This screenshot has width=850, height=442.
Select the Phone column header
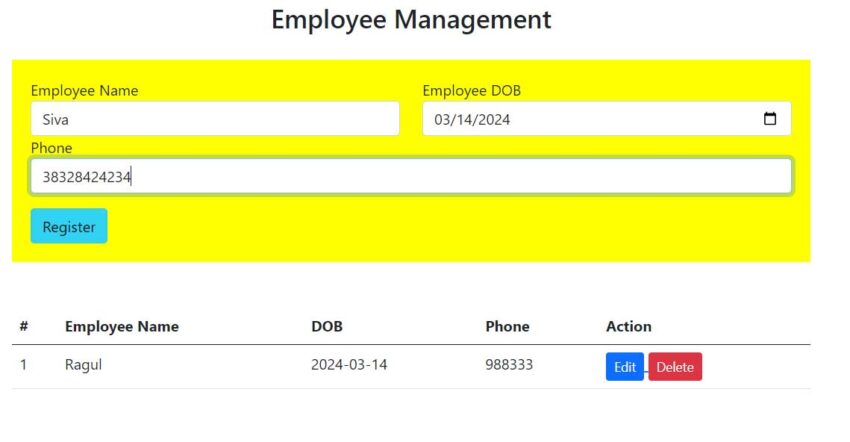click(507, 326)
